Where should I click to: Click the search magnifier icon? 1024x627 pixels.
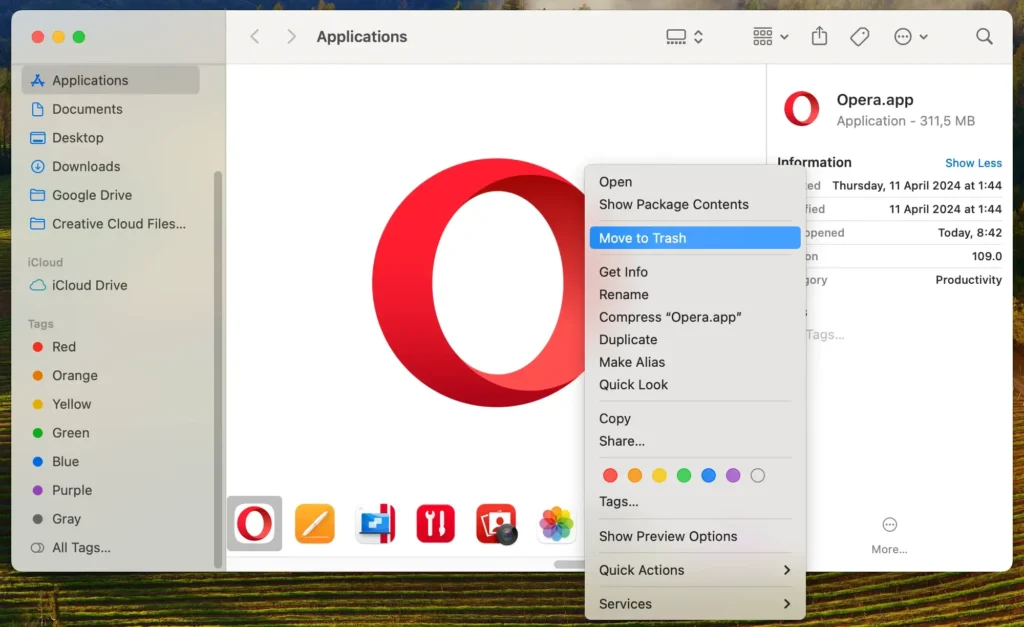coord(984,37)
